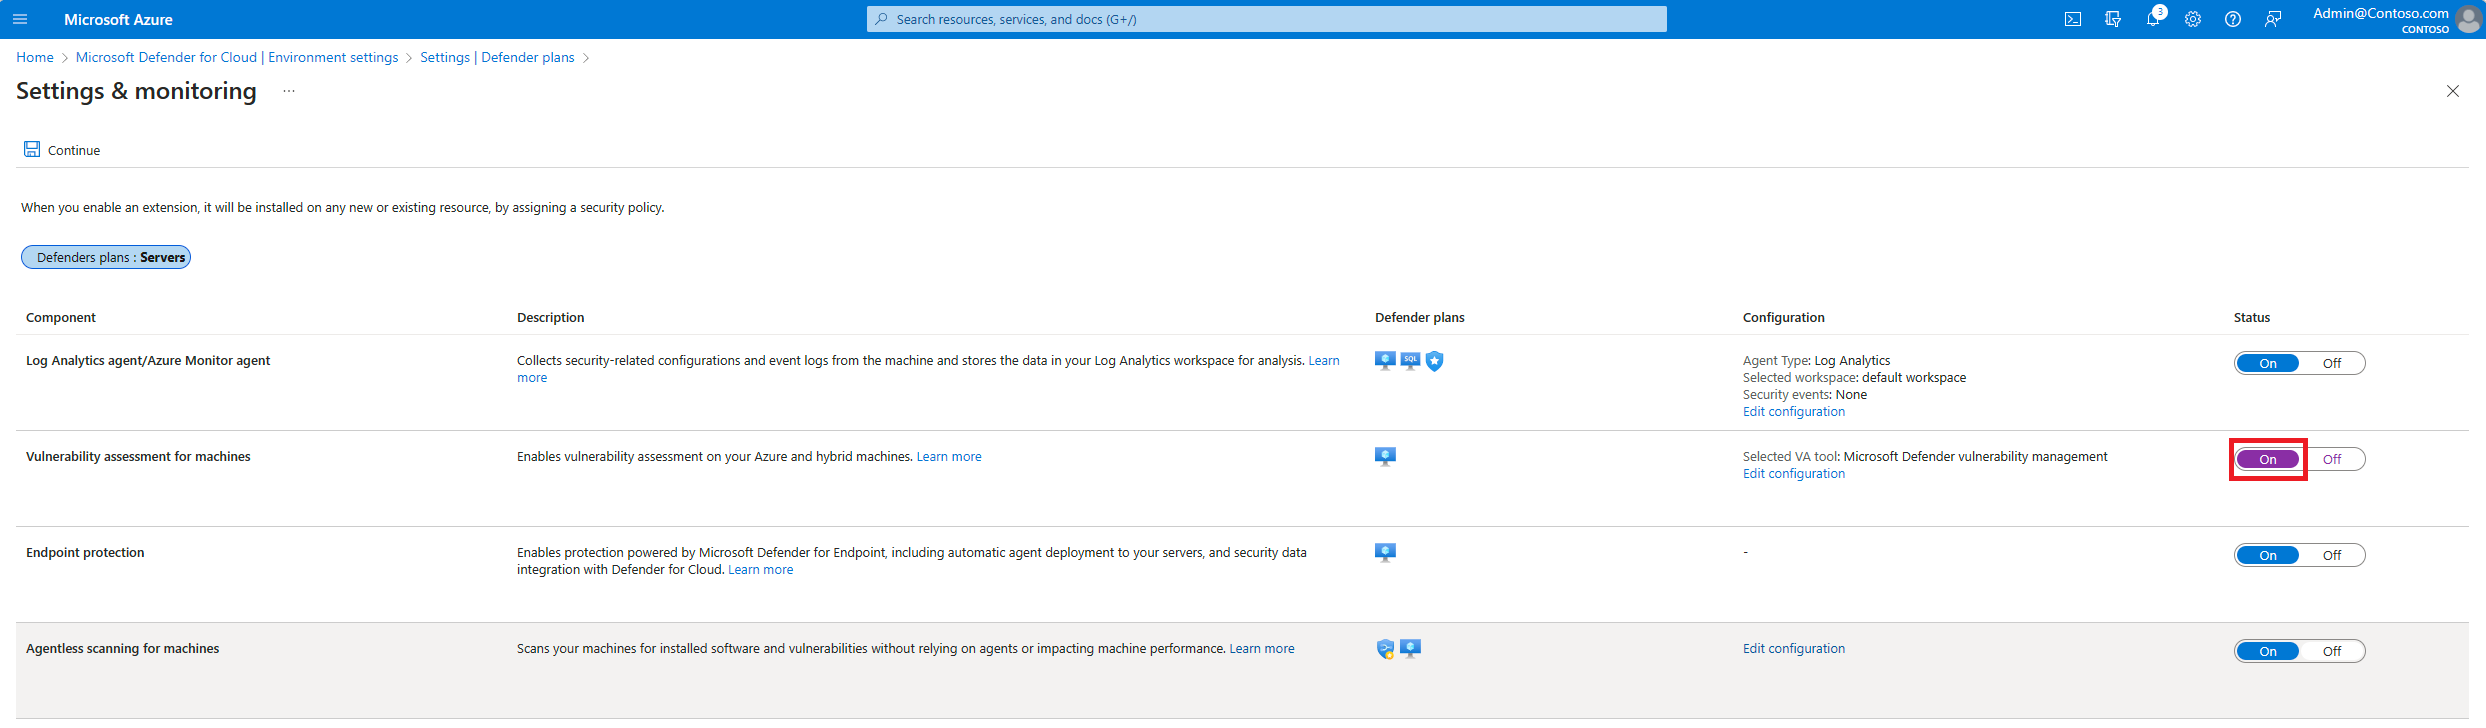This screenshot has height=728, width=2486.
Task: Click the Microsoft Azure brand title
Action: pos(118,19)
